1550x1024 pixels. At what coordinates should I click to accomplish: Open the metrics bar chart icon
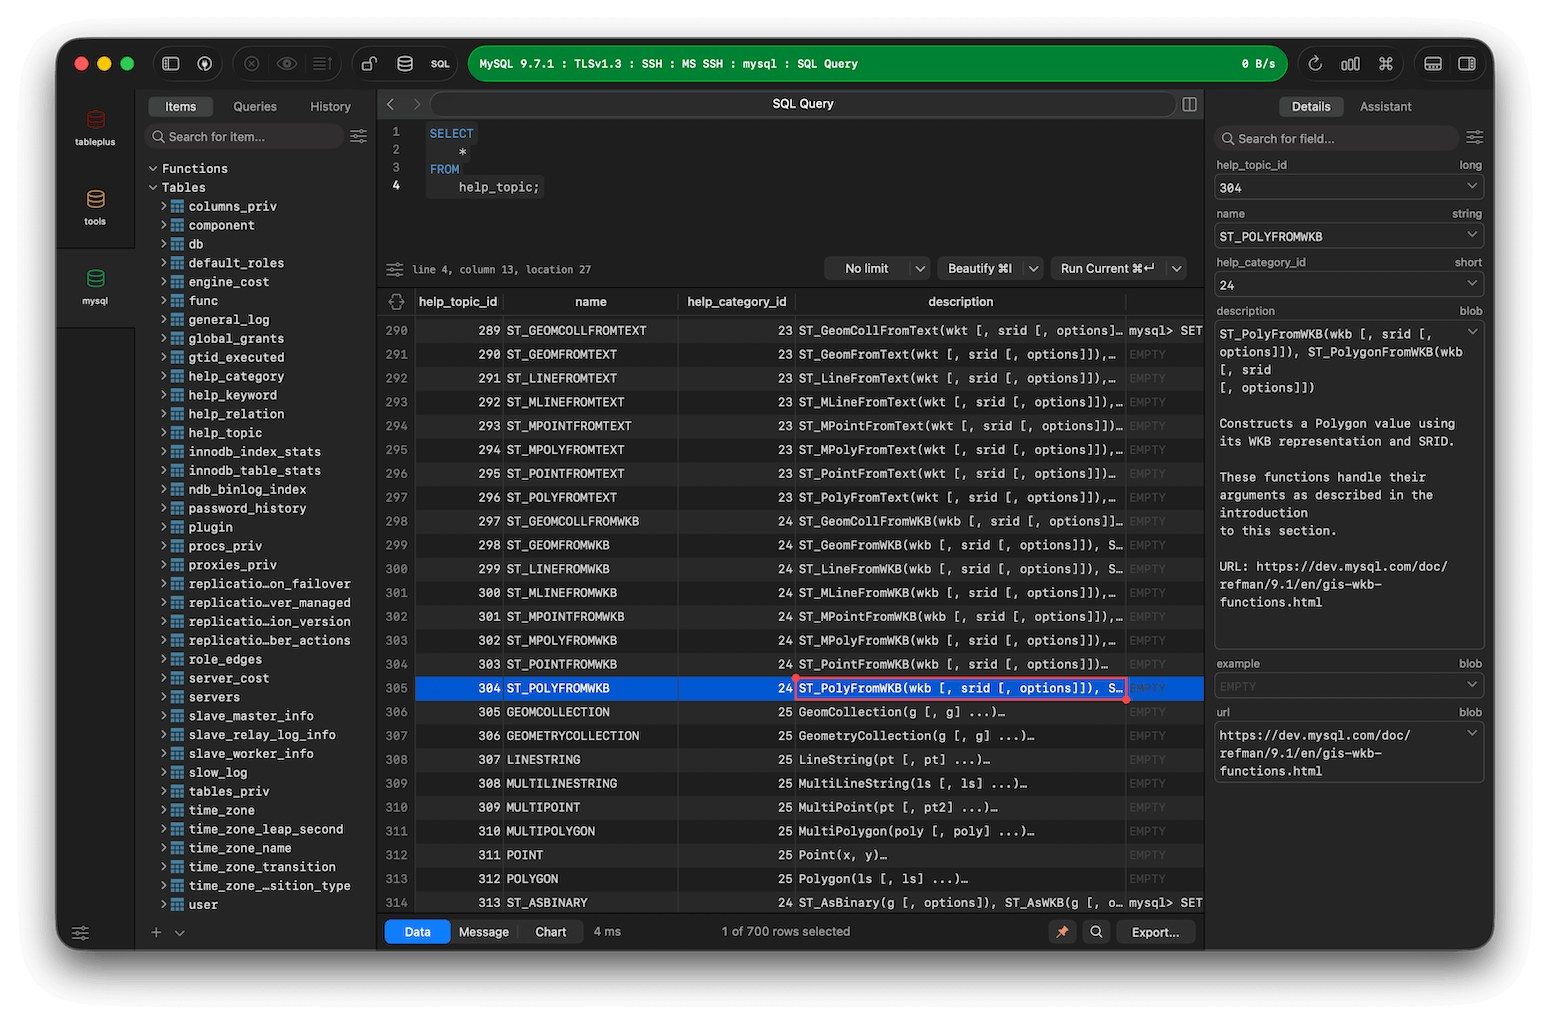coord(1350,64)
